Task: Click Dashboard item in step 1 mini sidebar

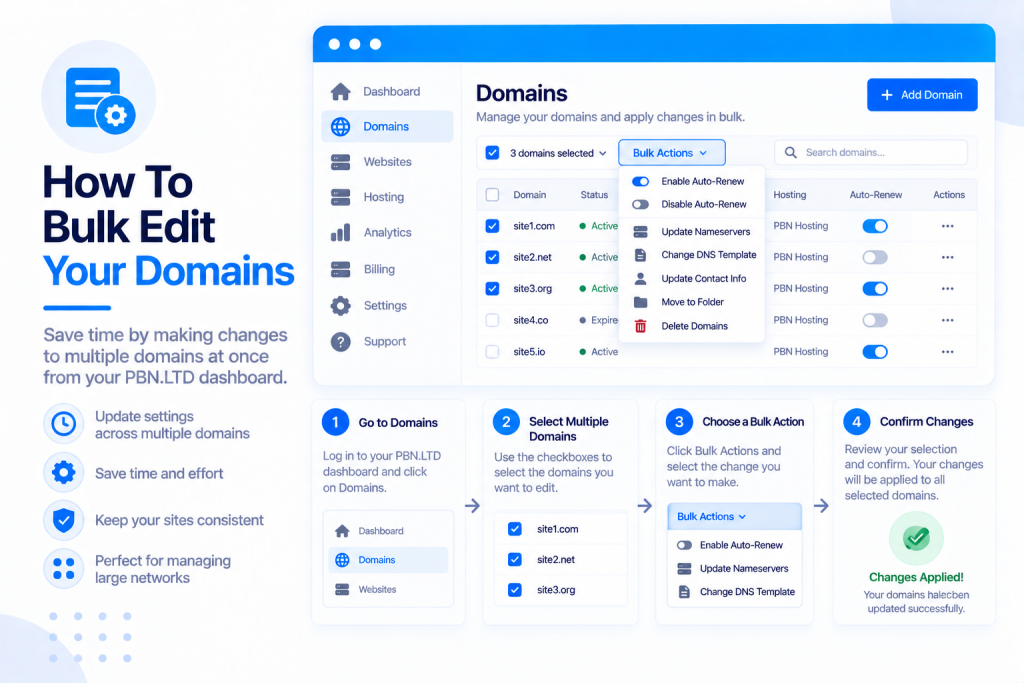Action: click(388, 531)
